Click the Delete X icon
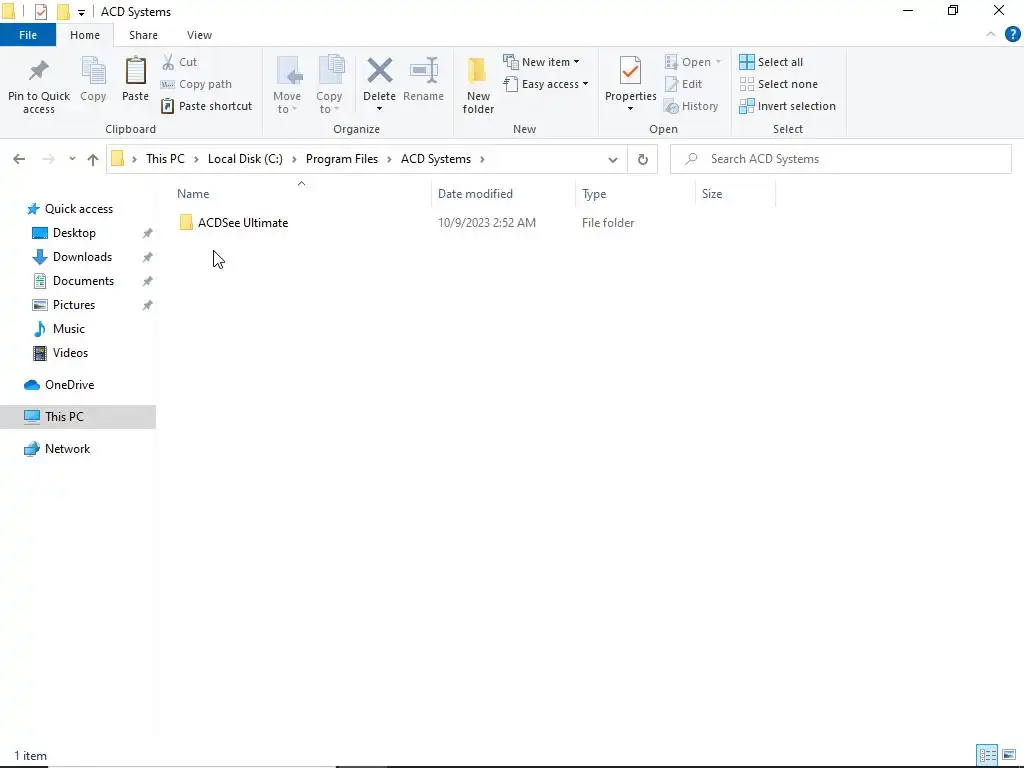This screenshot has height=768, width=1024. [379, 71]
